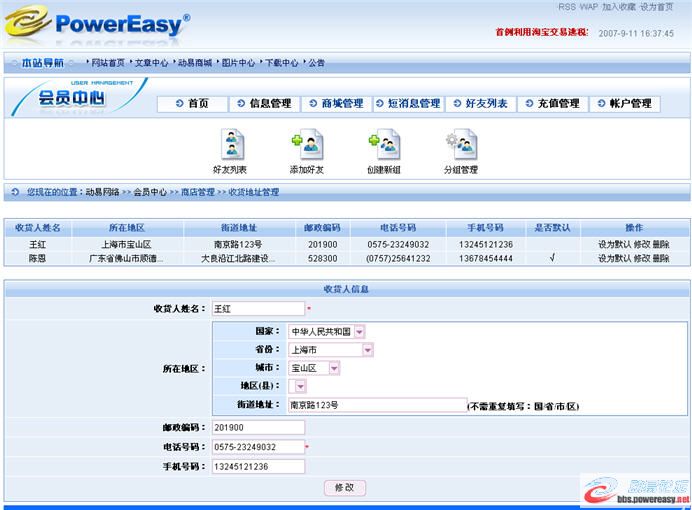Open the 帐户管理 tab
Viewport: 692px width, 510px height.
pos(624,104)
